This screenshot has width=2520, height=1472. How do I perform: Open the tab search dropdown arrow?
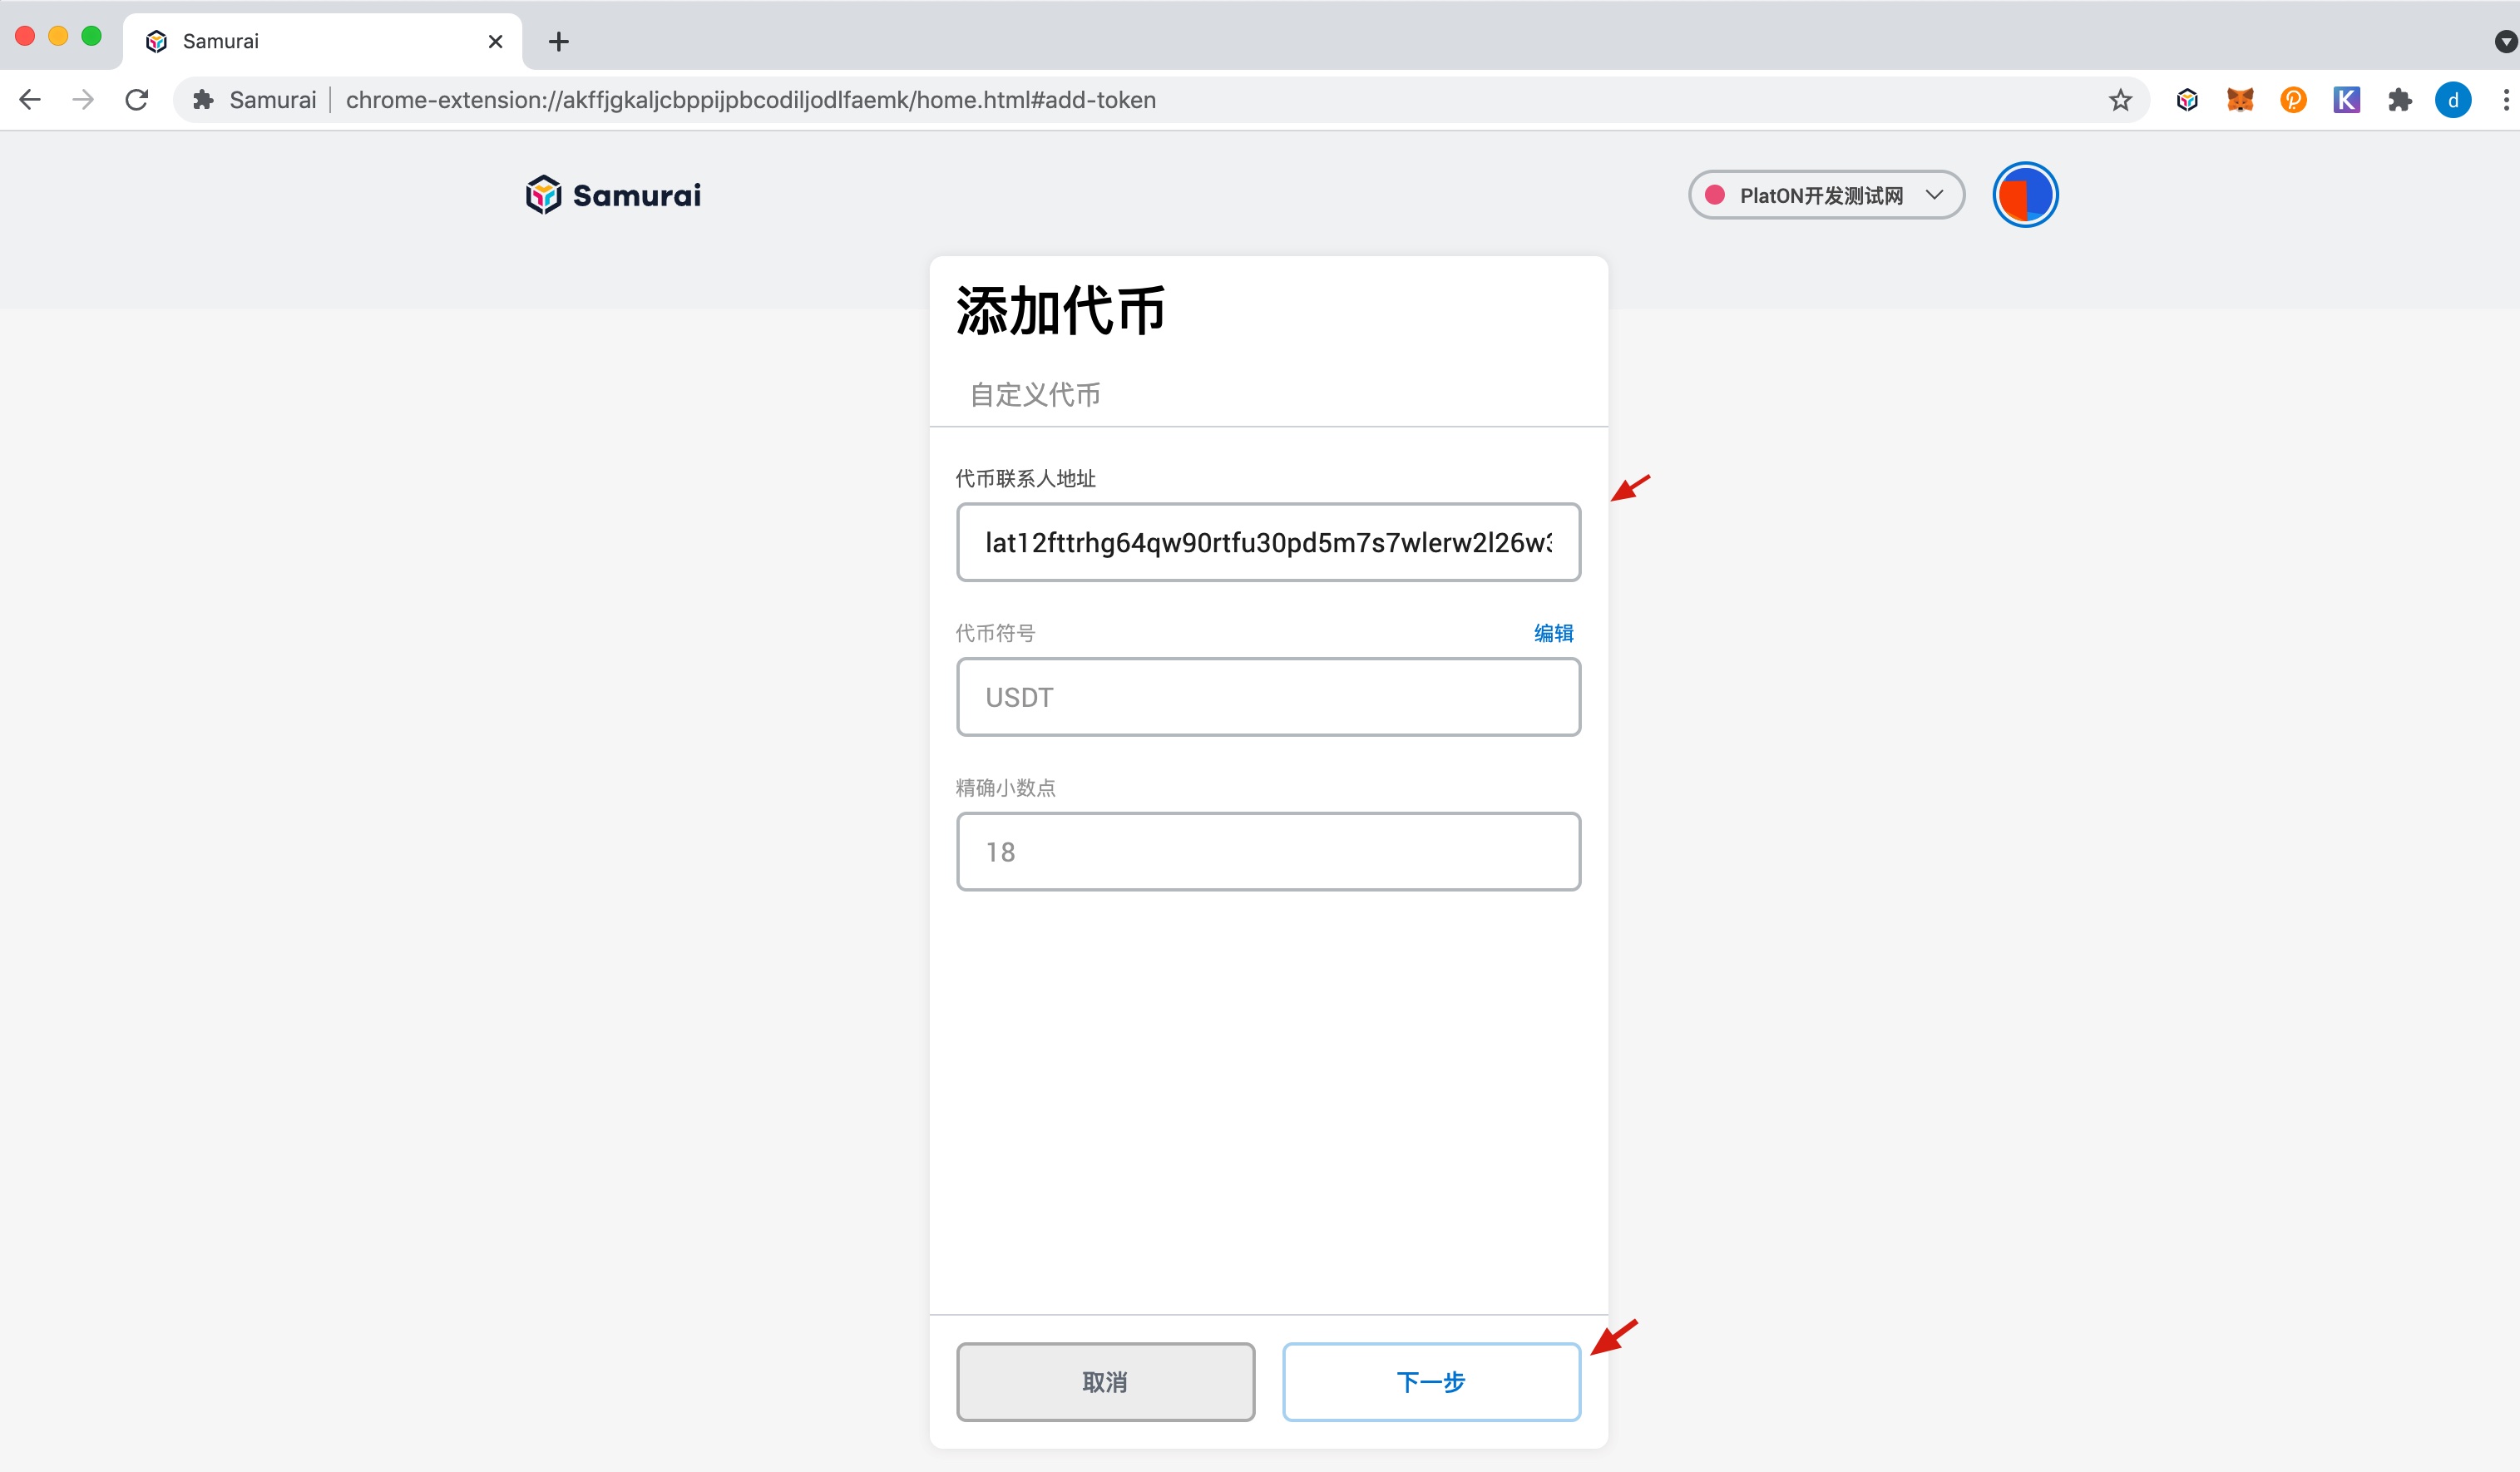click(x=2505, y=41)
